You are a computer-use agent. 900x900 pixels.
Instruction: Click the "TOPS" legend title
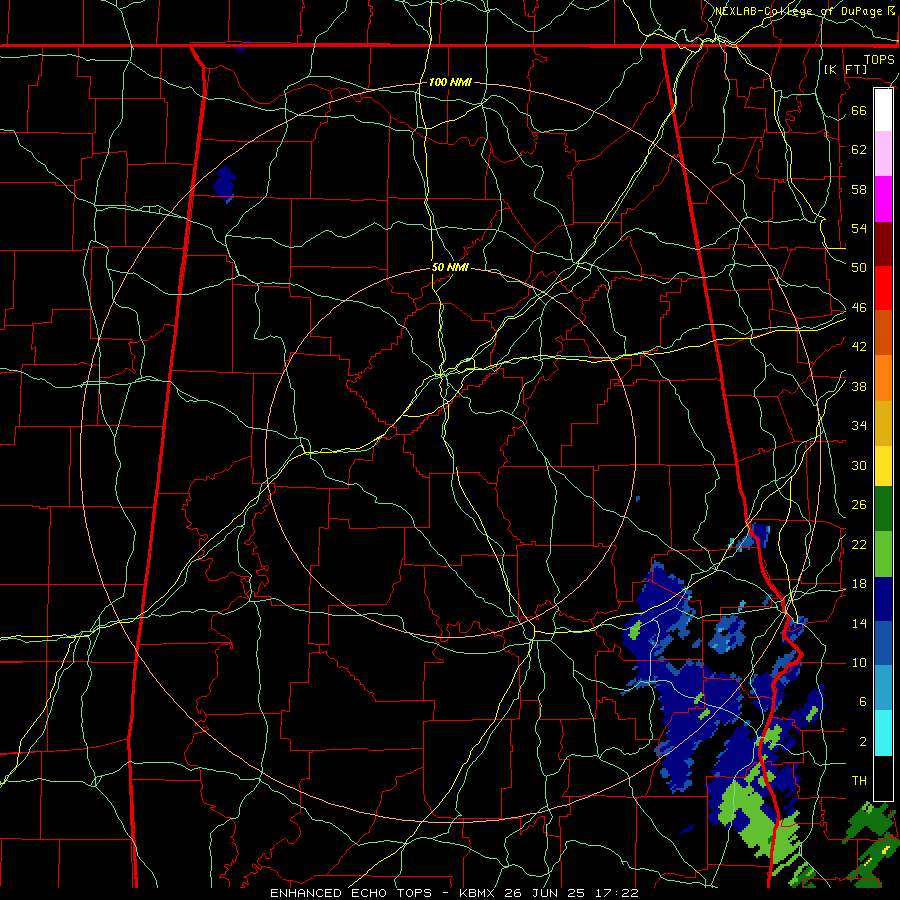879,59
